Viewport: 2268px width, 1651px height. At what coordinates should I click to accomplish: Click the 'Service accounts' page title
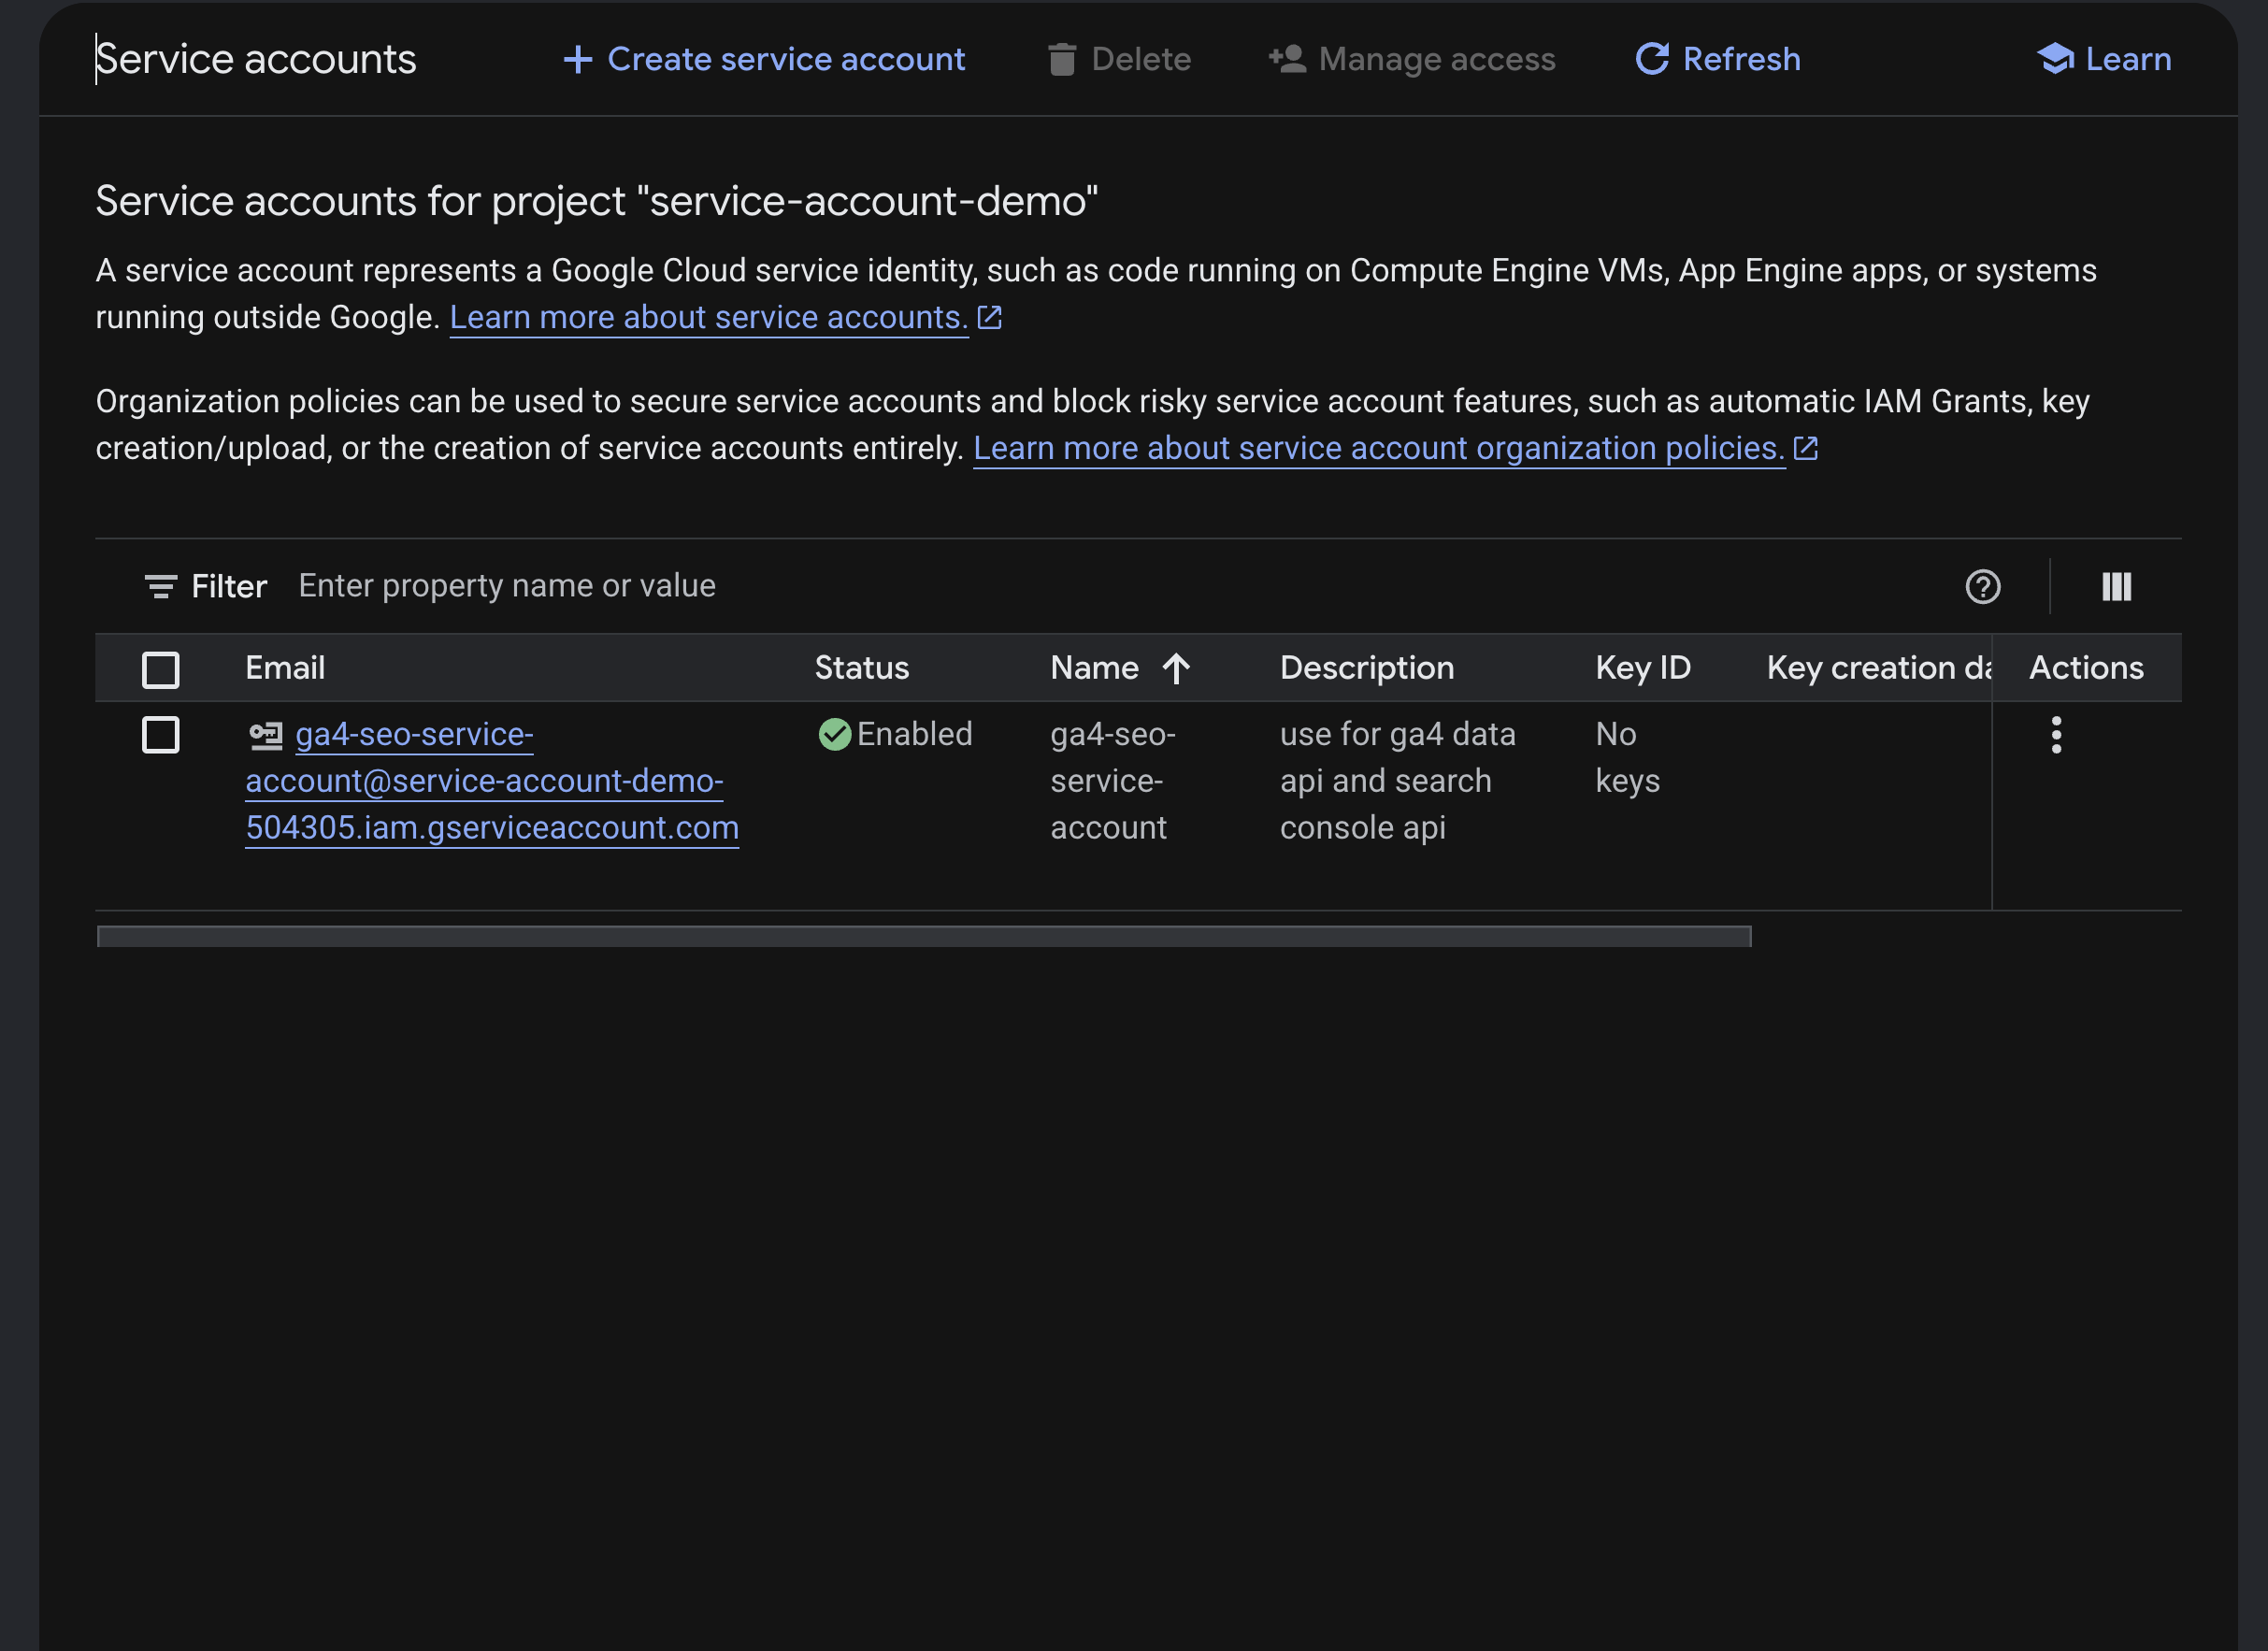click(256, 59)
